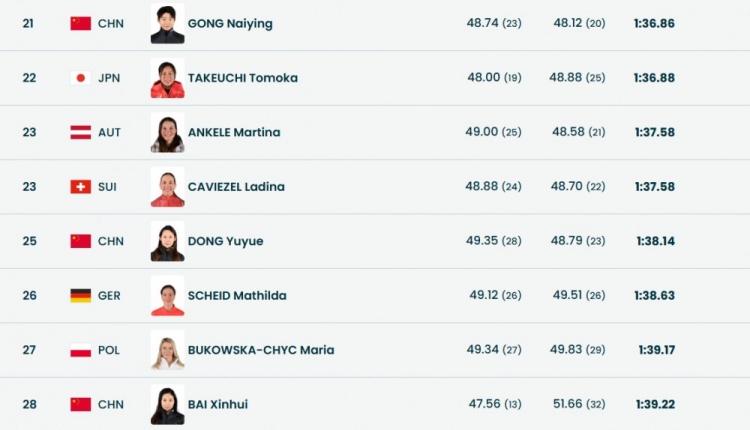Click the name SCHEID Mathilda
The image size is (750, 430).
tap(236, 296)
